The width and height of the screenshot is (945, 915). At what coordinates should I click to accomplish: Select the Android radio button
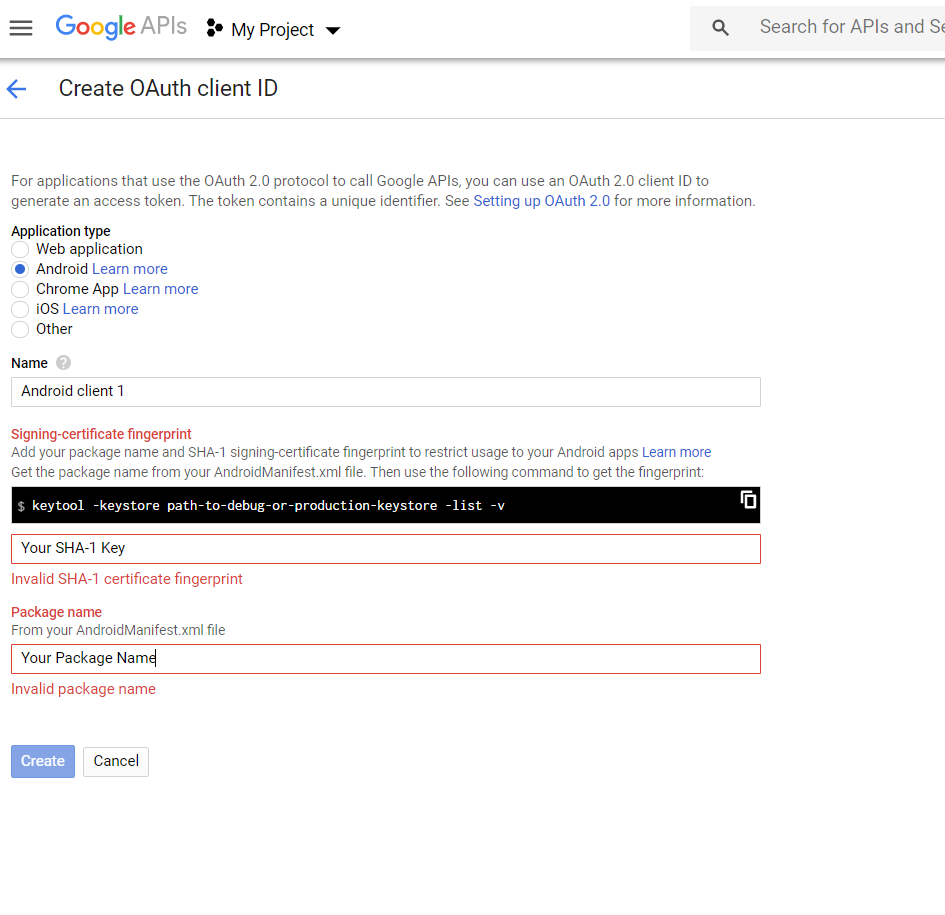(20, 269)
